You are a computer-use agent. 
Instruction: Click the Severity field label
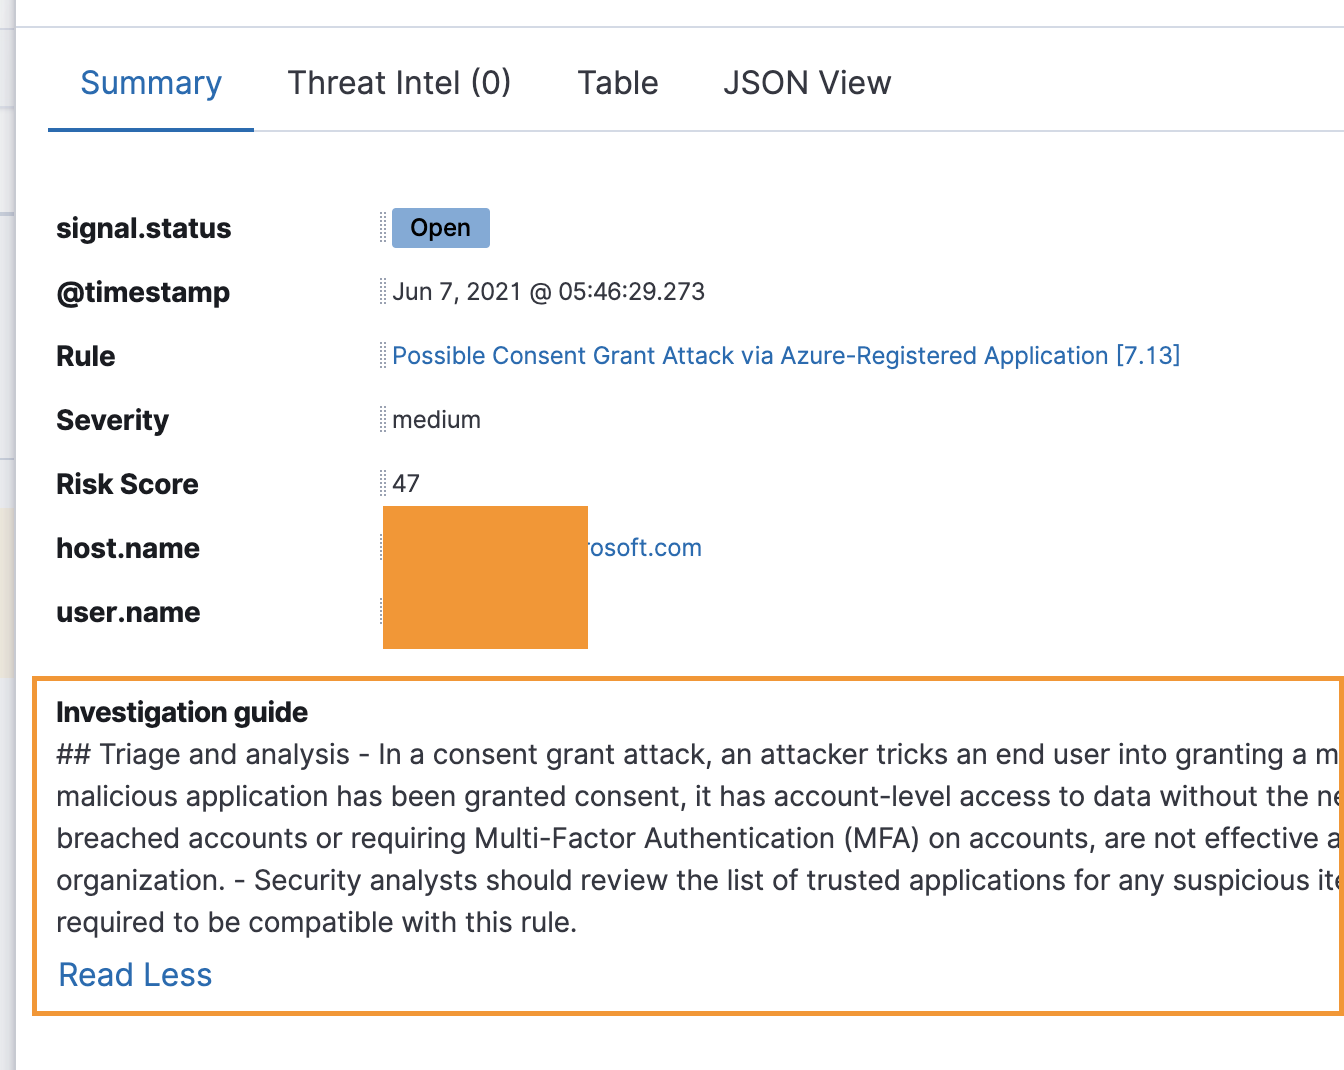112,421
